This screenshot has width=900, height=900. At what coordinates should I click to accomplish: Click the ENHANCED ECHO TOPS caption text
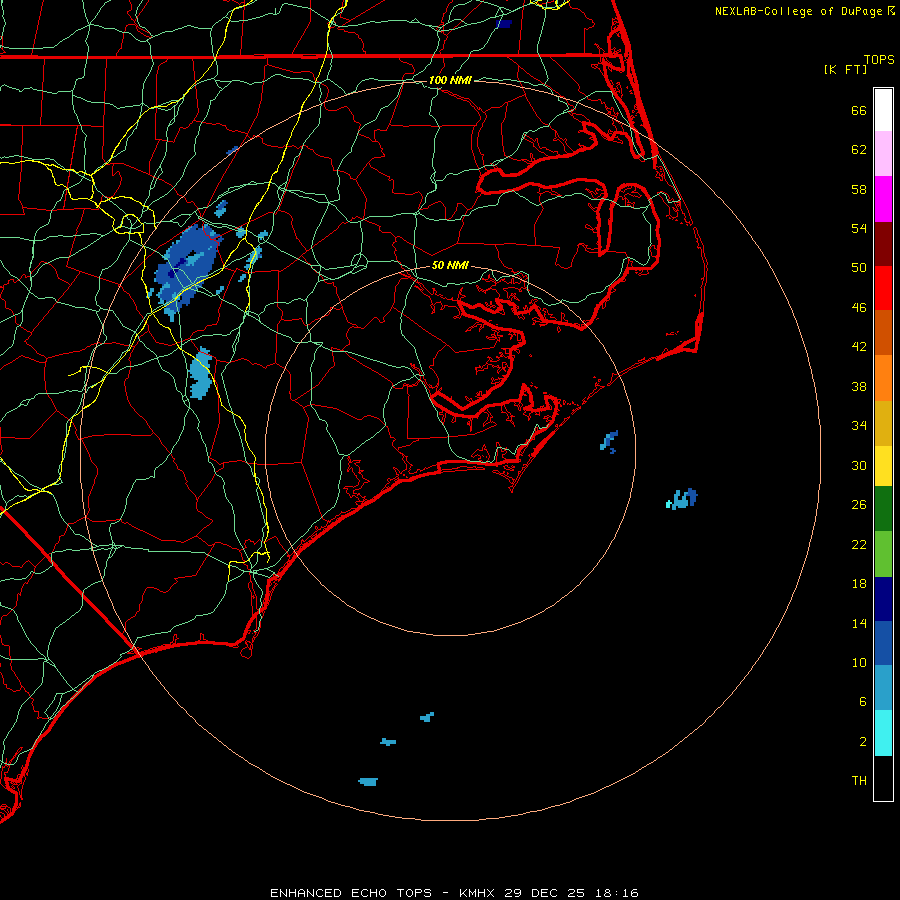pos(351,893)
